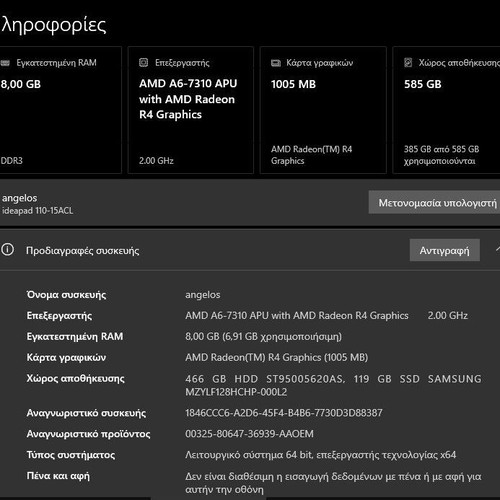500x500 pixels.
Task: Click the processor chip icon
Action: [x=143, y=62]
